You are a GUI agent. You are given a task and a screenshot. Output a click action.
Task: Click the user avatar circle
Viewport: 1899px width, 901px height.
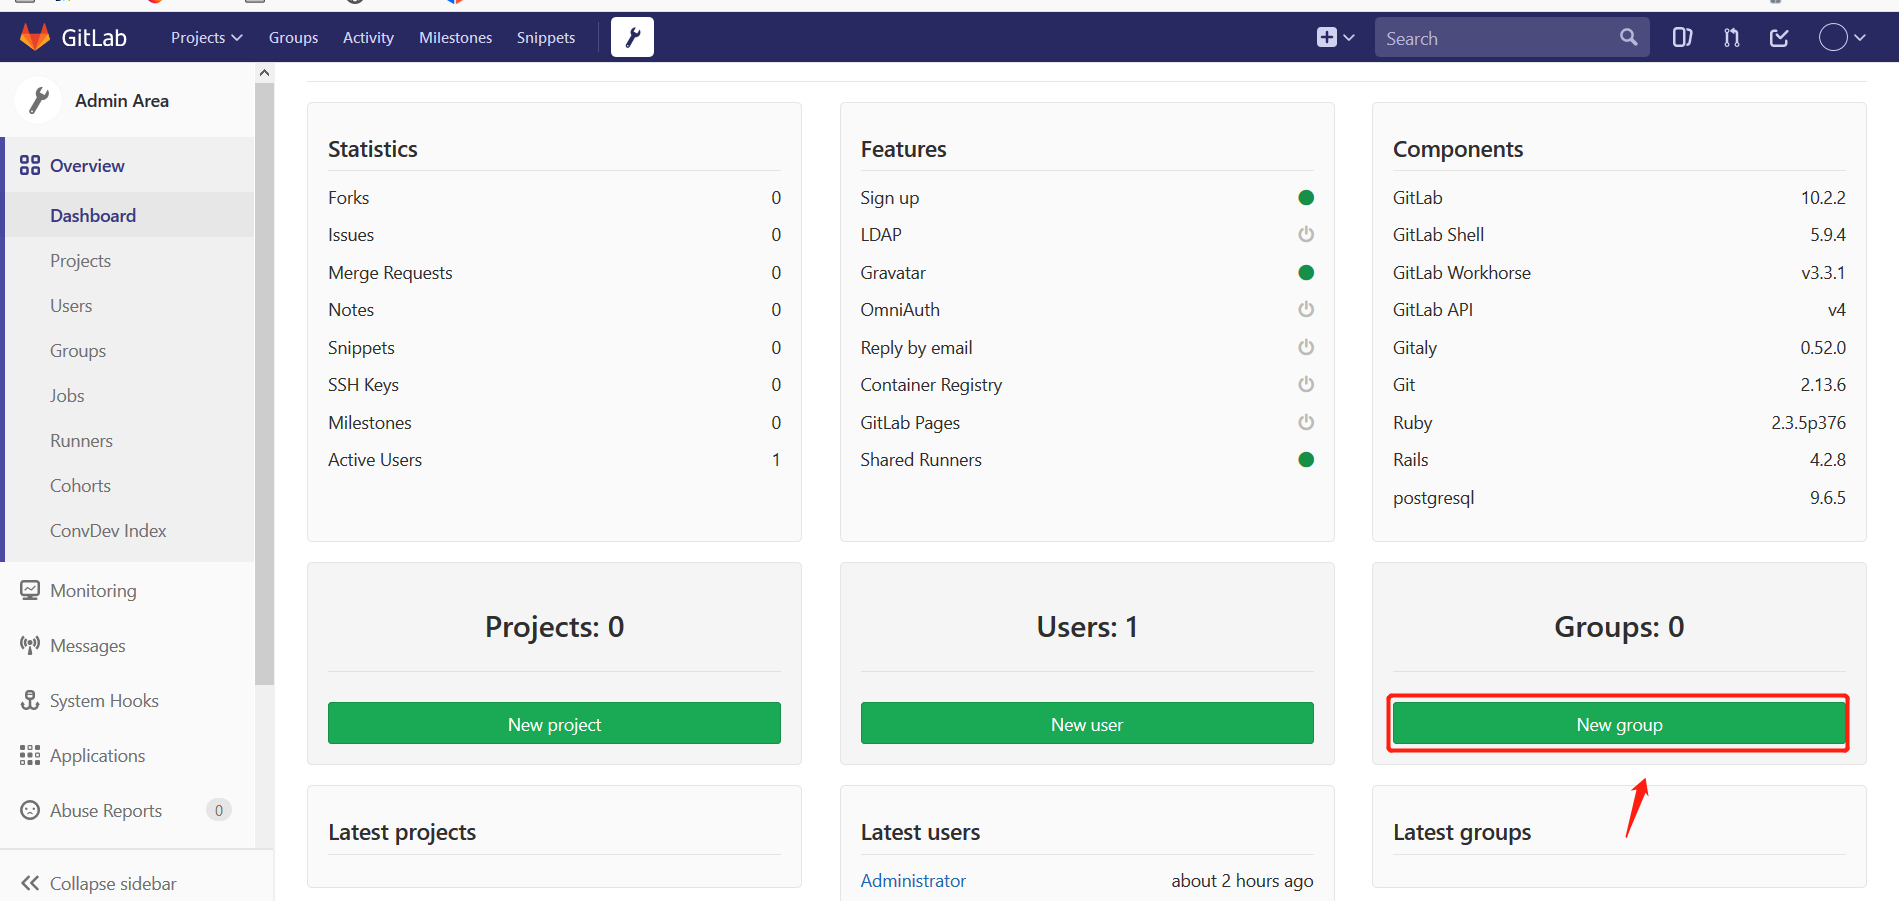[1833, 37]
